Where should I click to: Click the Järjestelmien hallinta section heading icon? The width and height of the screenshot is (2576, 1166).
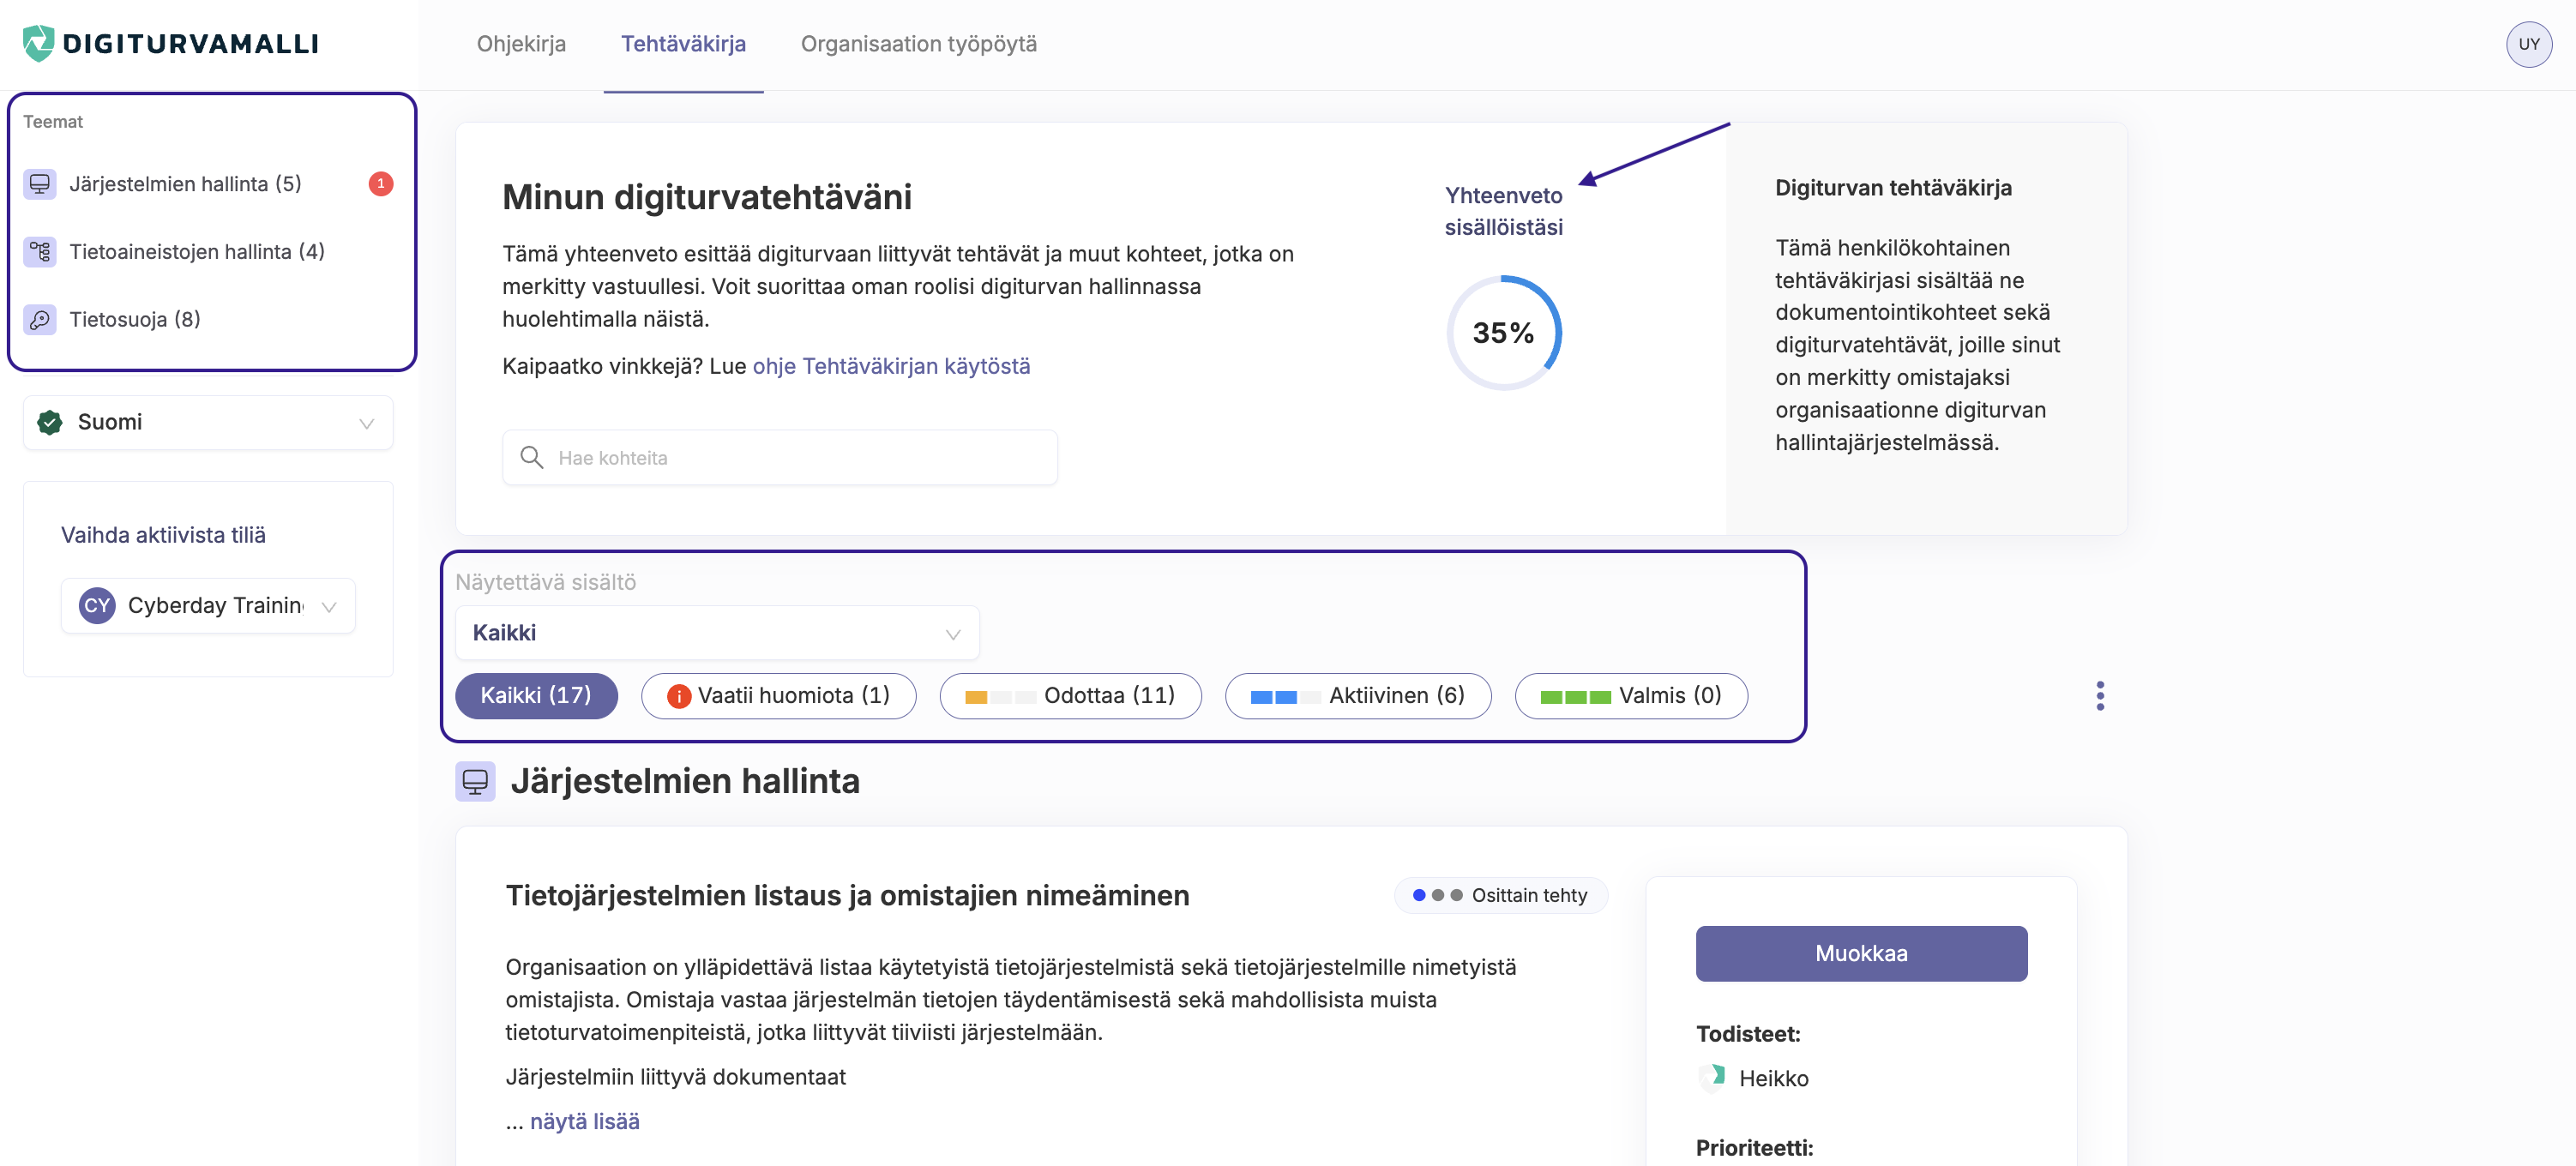[475, 781]
